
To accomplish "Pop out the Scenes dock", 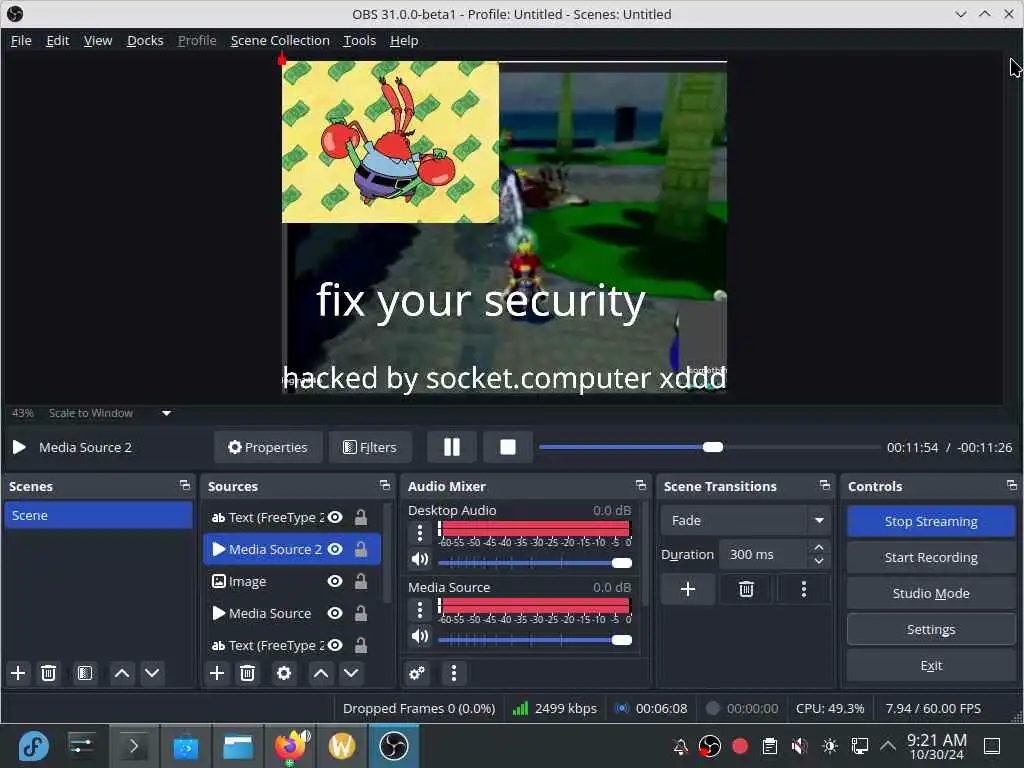I will (185, 485).
